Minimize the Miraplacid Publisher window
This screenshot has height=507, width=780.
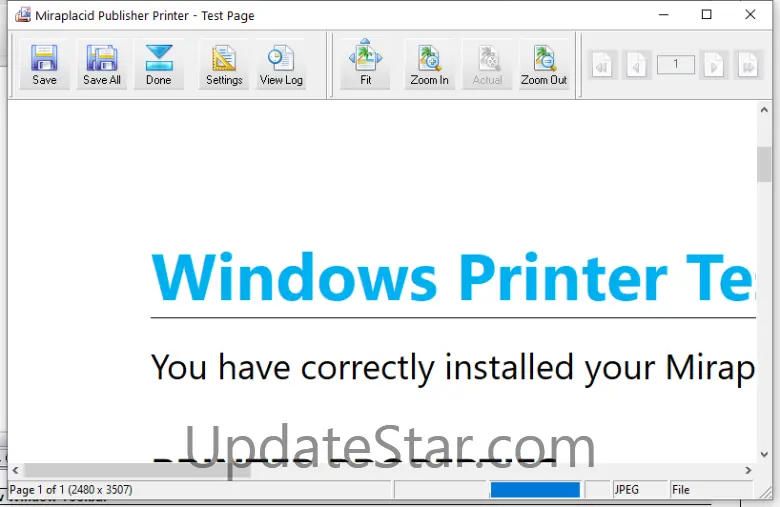pyautogui.click(x=664, y=15)
